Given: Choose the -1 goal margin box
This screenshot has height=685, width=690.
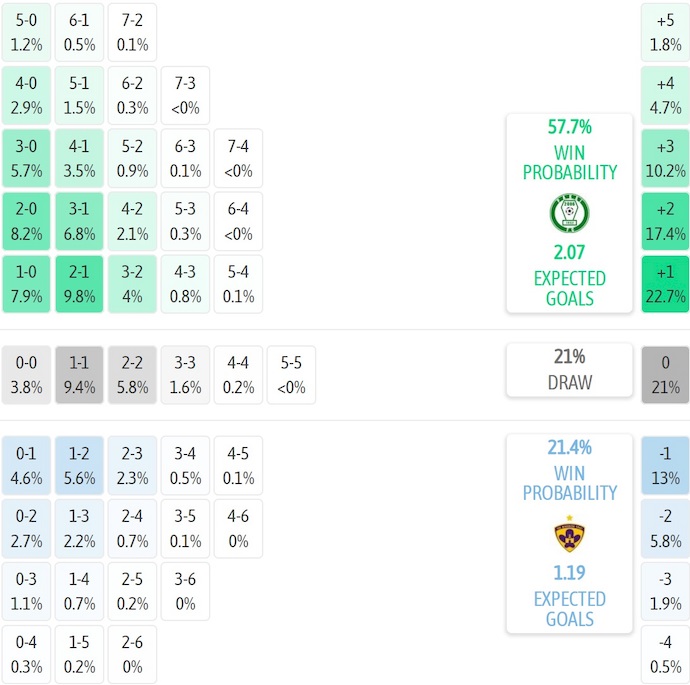Looking at the screenshot, I should 665,465.
